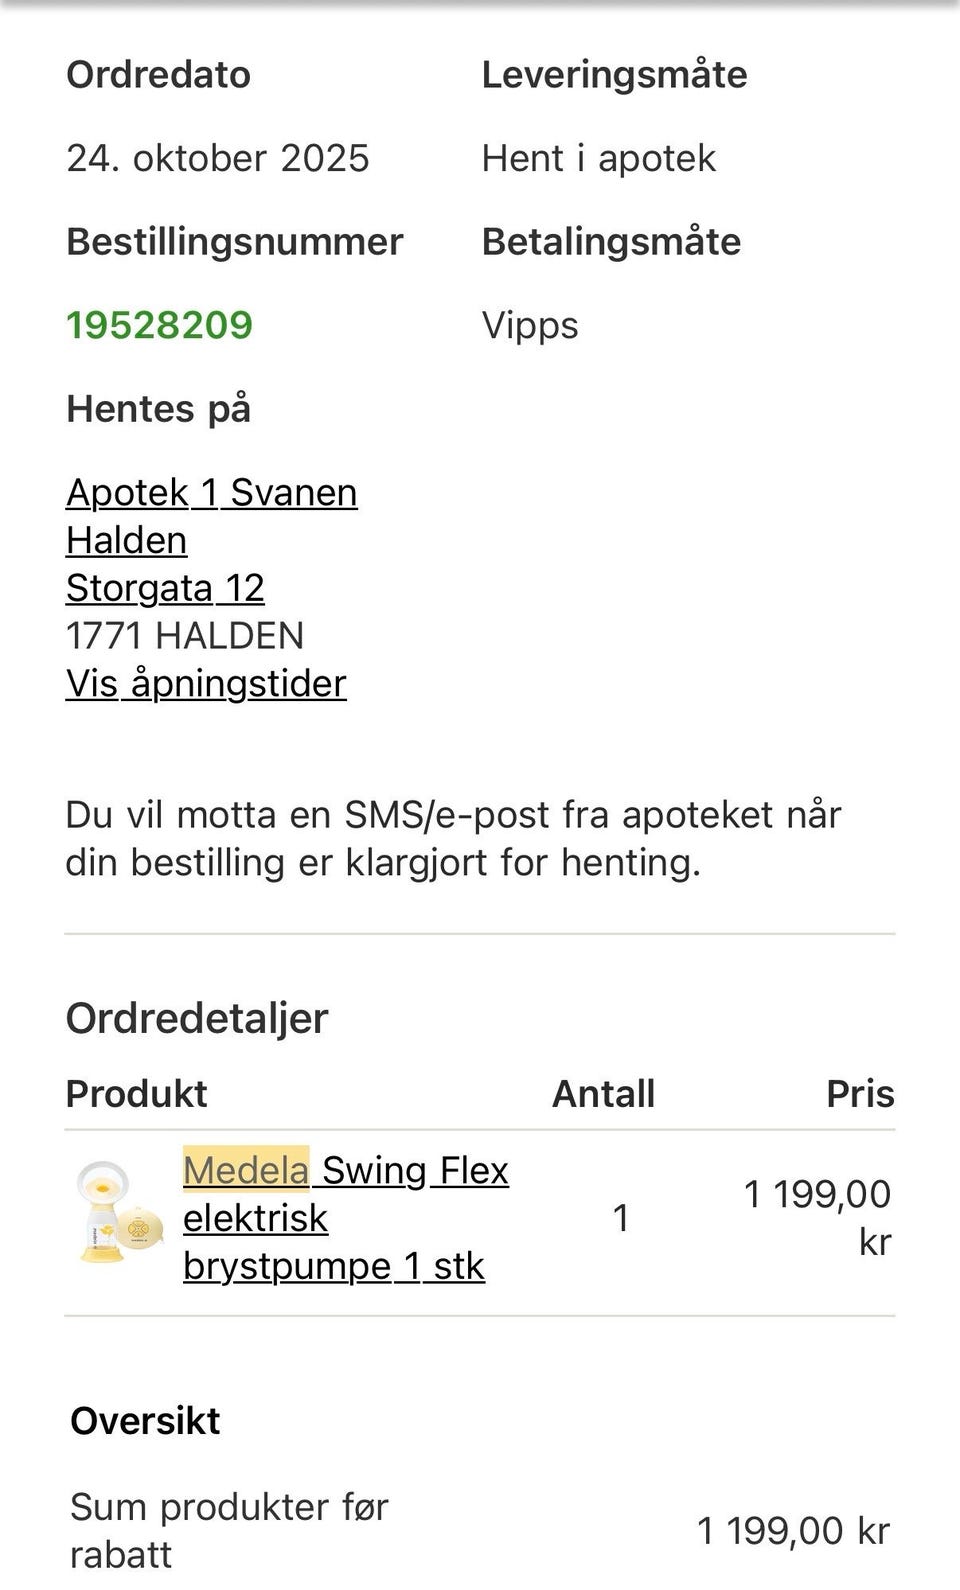Select Hent i apotek delivery option
This screenshot has width=960, height=1590.
click(x=597, y=157)
